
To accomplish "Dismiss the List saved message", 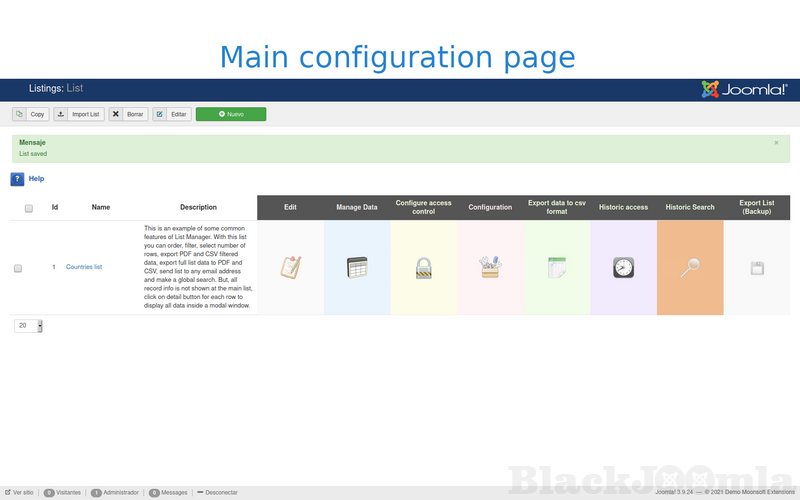I will 776,143.
